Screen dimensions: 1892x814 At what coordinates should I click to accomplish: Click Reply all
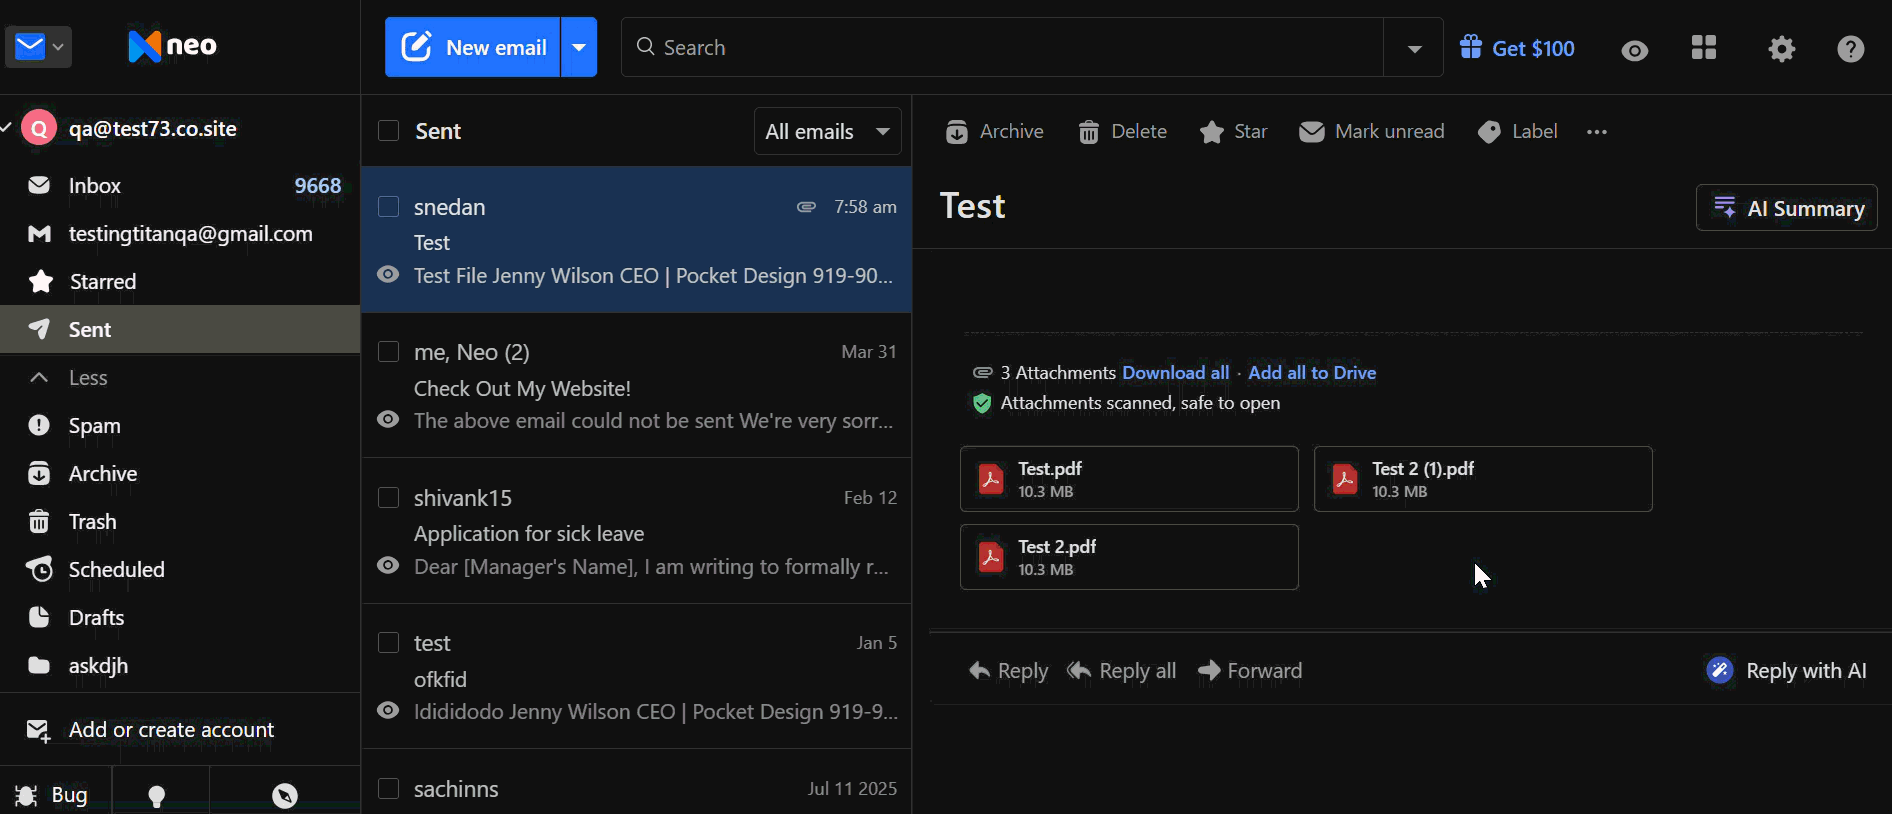click(x=1121, y=671)
